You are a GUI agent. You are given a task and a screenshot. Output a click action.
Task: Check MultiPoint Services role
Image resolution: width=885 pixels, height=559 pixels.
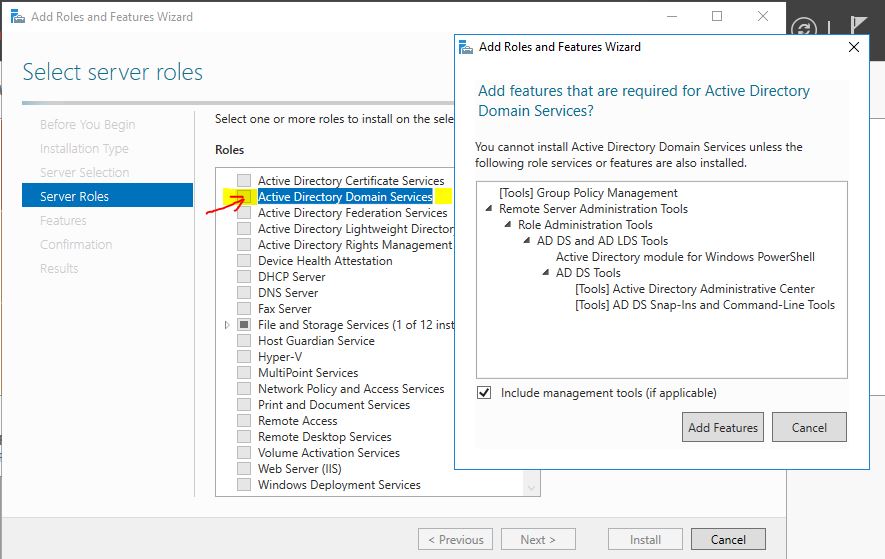click(244, 373)
